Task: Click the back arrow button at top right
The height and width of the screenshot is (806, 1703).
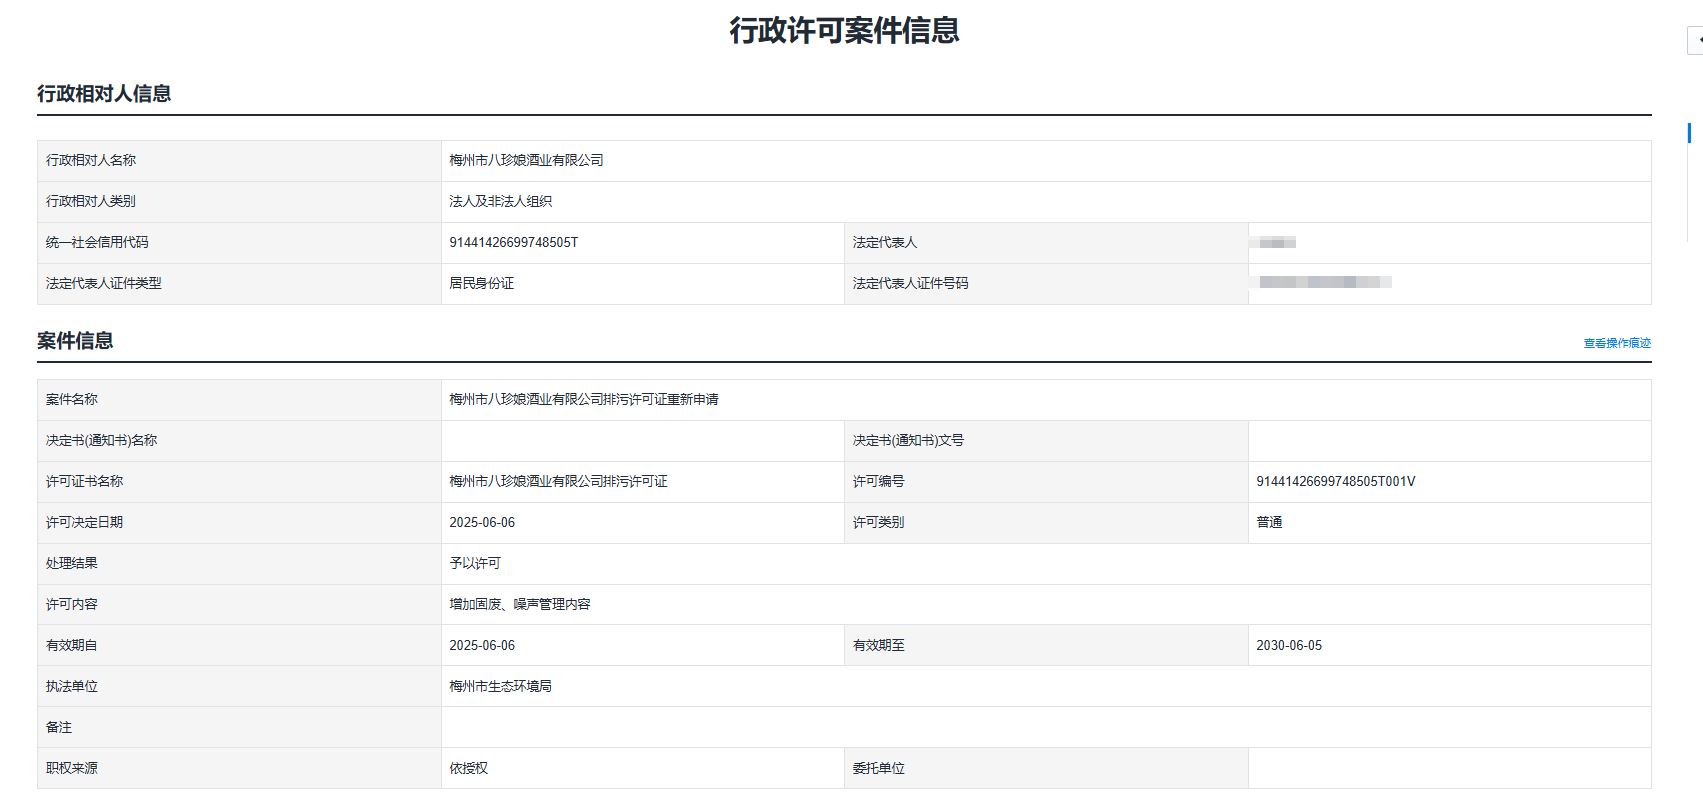Action: click(1696, 40)
